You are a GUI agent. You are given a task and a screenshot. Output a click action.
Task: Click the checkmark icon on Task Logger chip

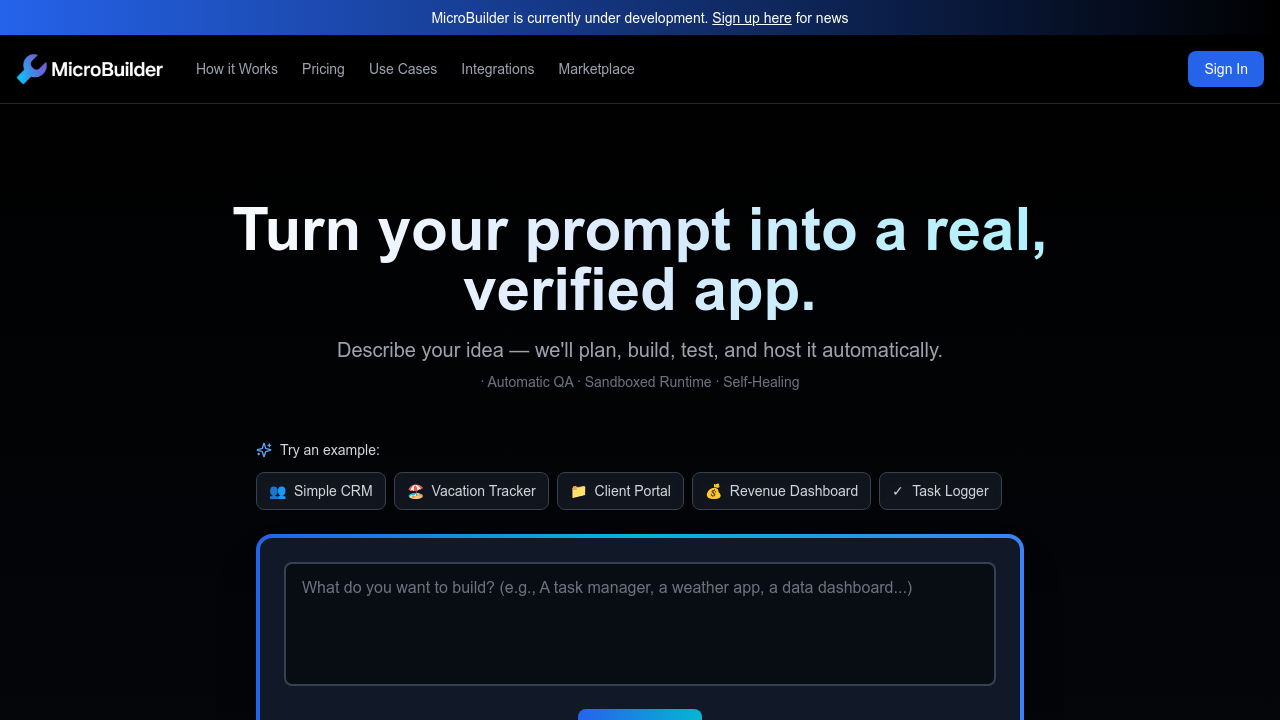[x=896, y=491]
